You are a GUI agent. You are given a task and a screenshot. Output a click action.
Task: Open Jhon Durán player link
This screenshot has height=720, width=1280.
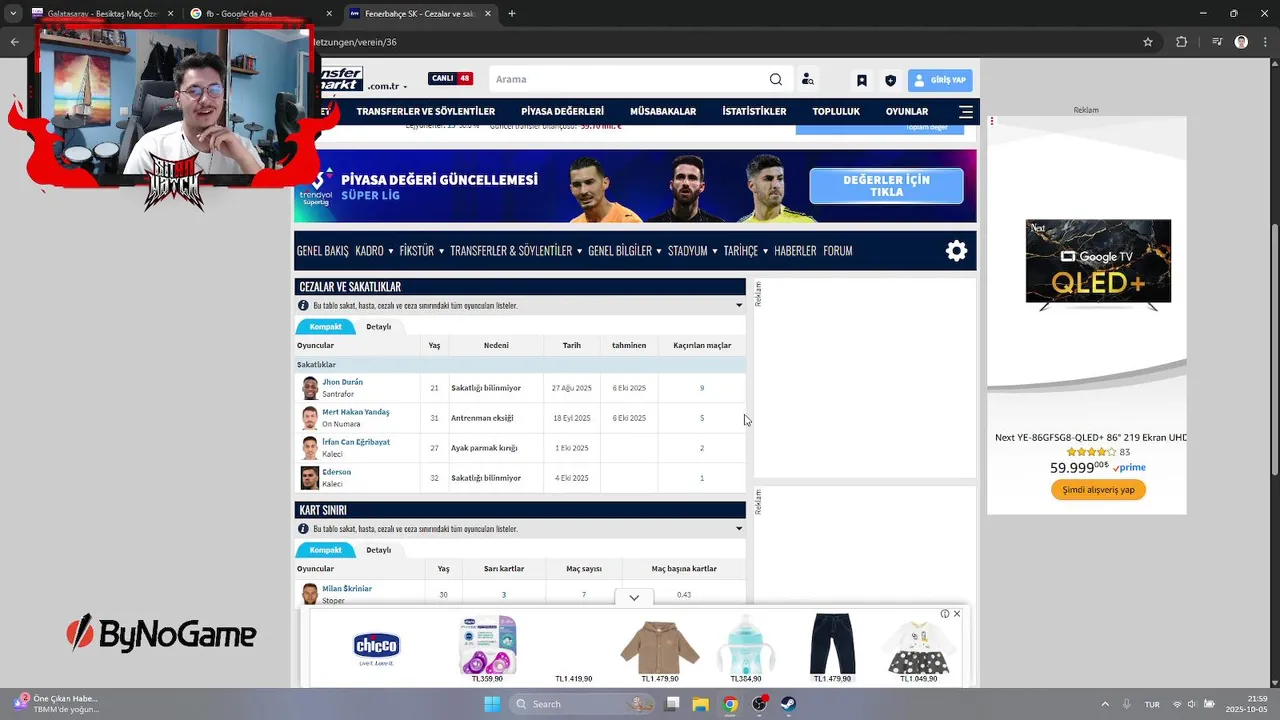coord(342,382)
